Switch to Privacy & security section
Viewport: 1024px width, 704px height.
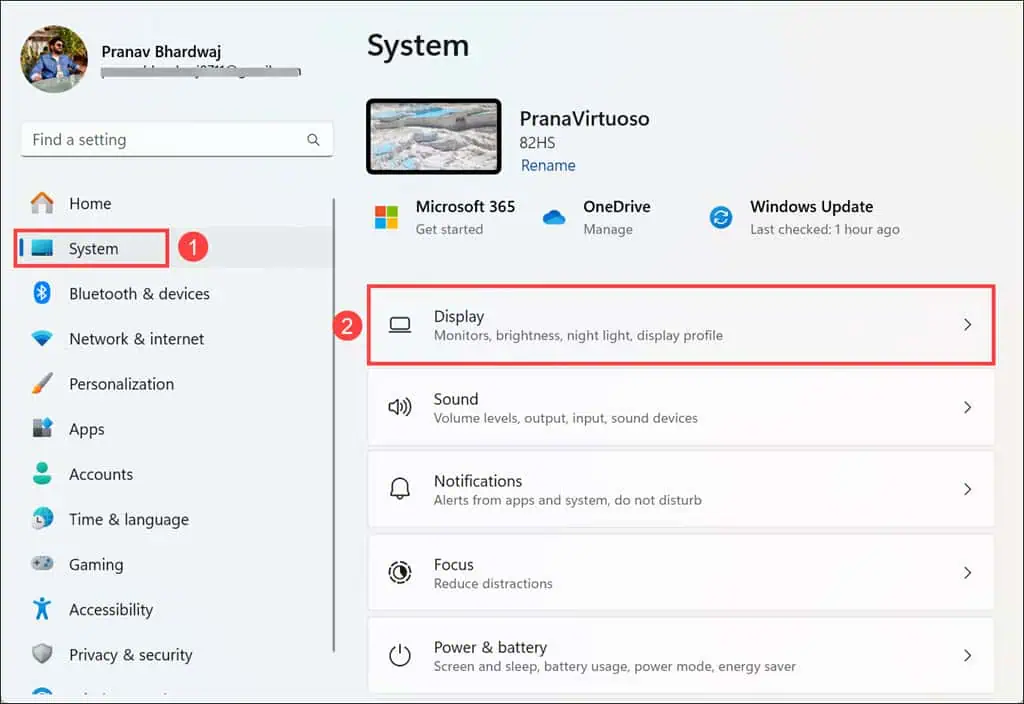click(130, 654)
